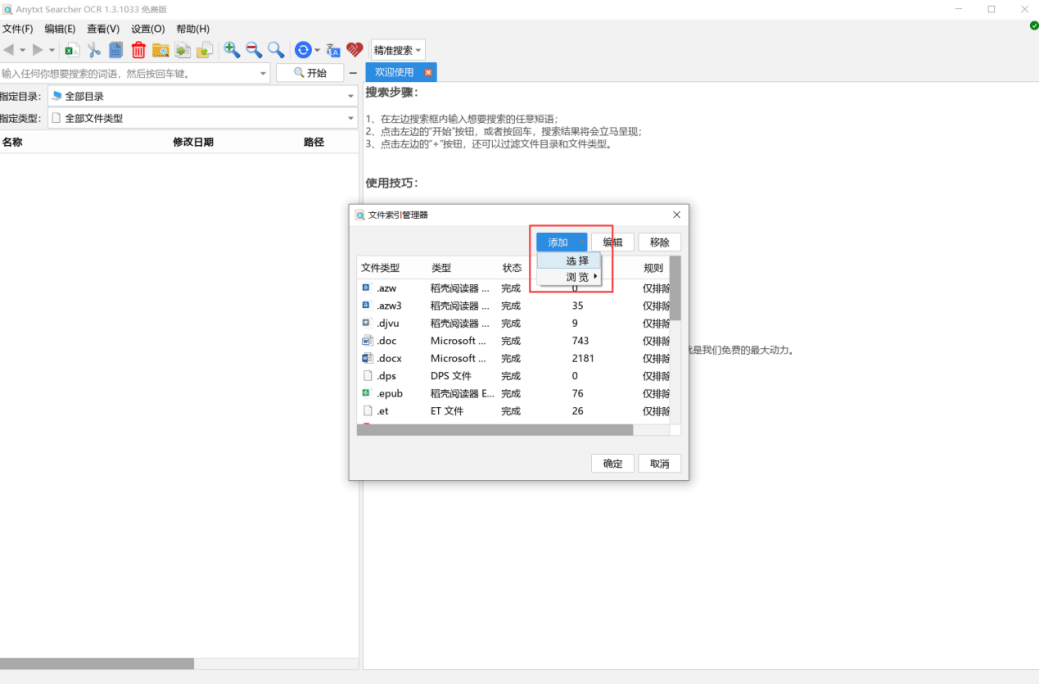This screenshot has width=1039, height=684.
Task: Click the copy file icon with green arrow
Action: 183,50
